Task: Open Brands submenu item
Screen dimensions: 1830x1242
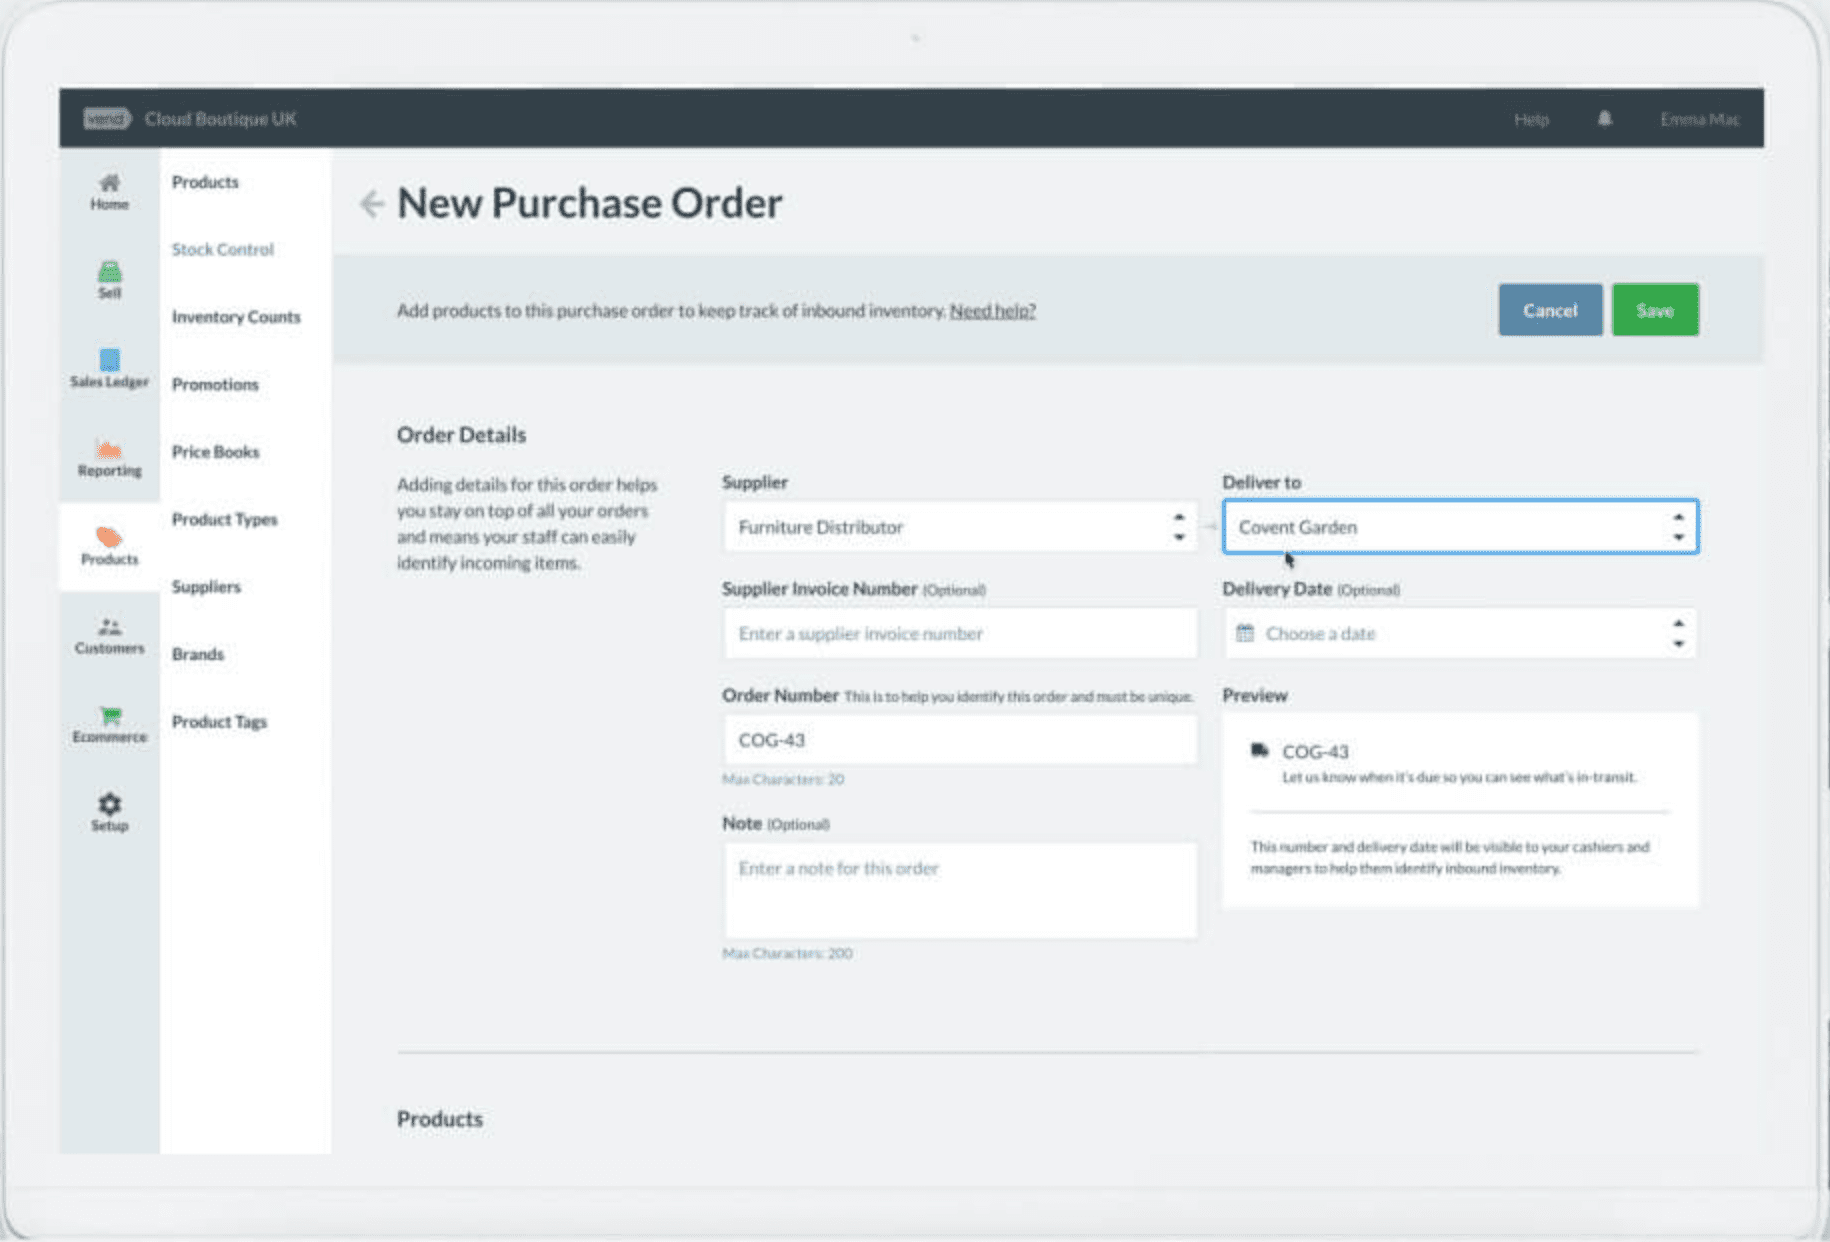Action: point(198,654)
